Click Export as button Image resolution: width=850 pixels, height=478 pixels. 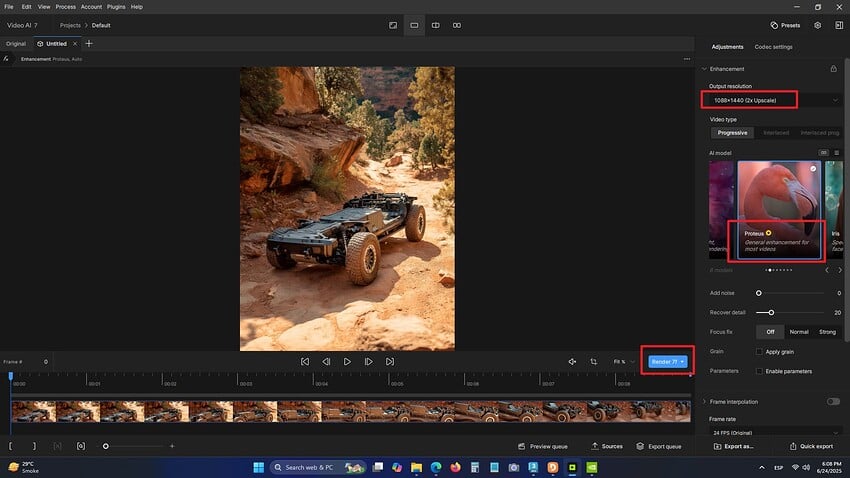[x=733, y=447]
